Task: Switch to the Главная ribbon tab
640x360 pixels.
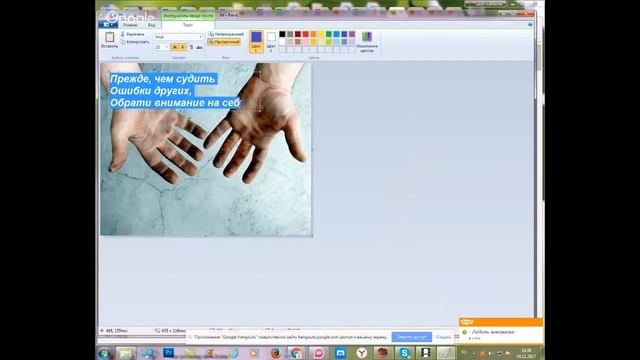Action: (130, 25)
